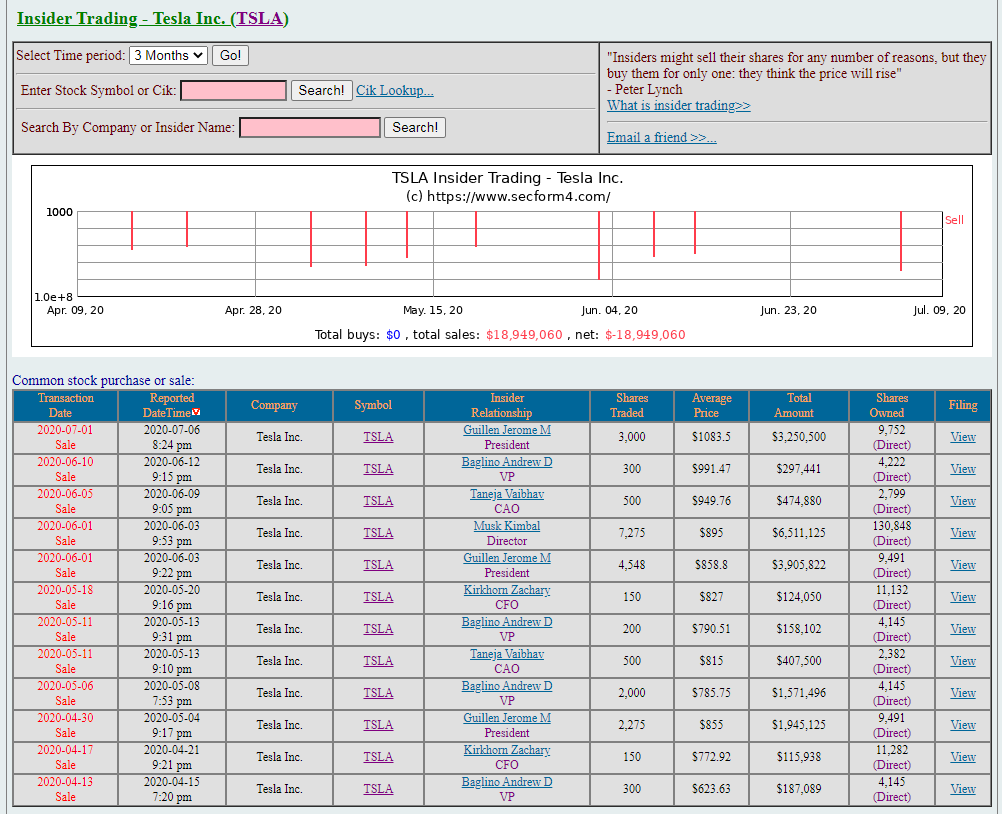The width and height of the screenshot is (1002, 814).
Task: Open Baglino Andrew D in the 2020-06-10 row
Action: (x=507, y=462)
